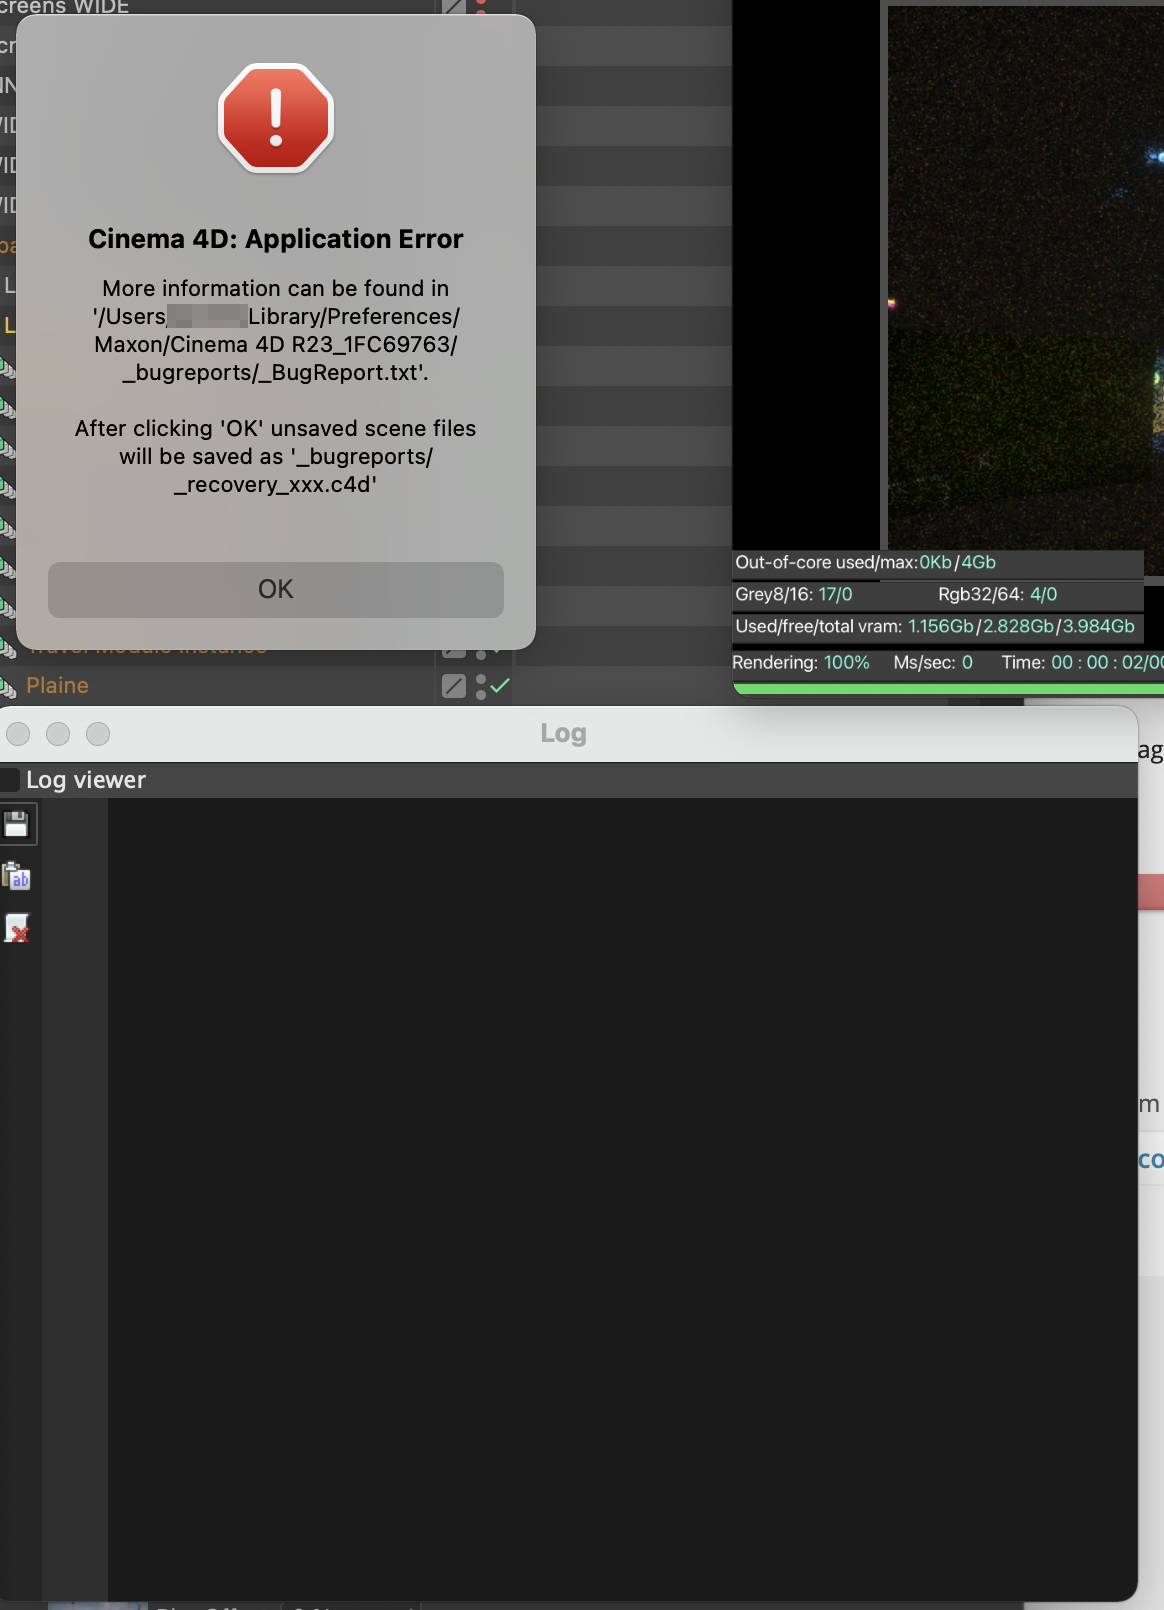
Task: Clear the log with the red X page icon
Action: click(16, 929)
